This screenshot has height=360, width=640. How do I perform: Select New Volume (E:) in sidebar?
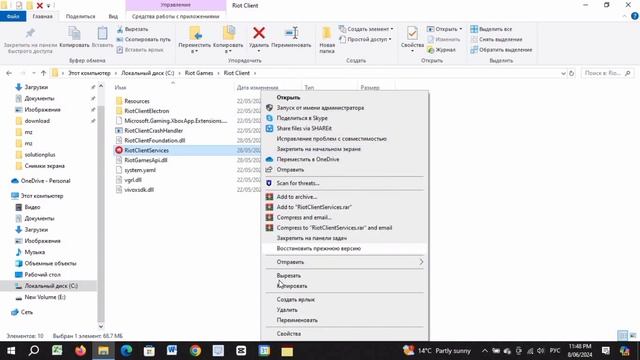(x=45, y=297)
